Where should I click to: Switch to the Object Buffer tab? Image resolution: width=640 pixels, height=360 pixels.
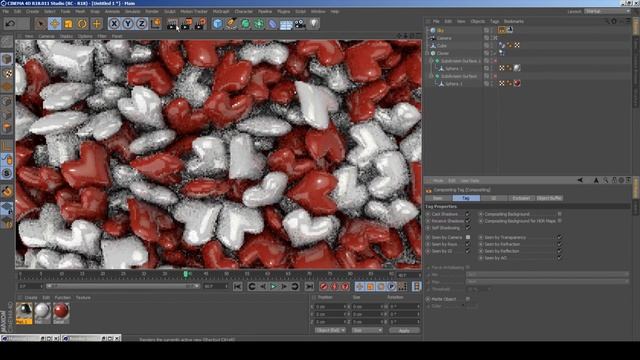coord(549,198)
